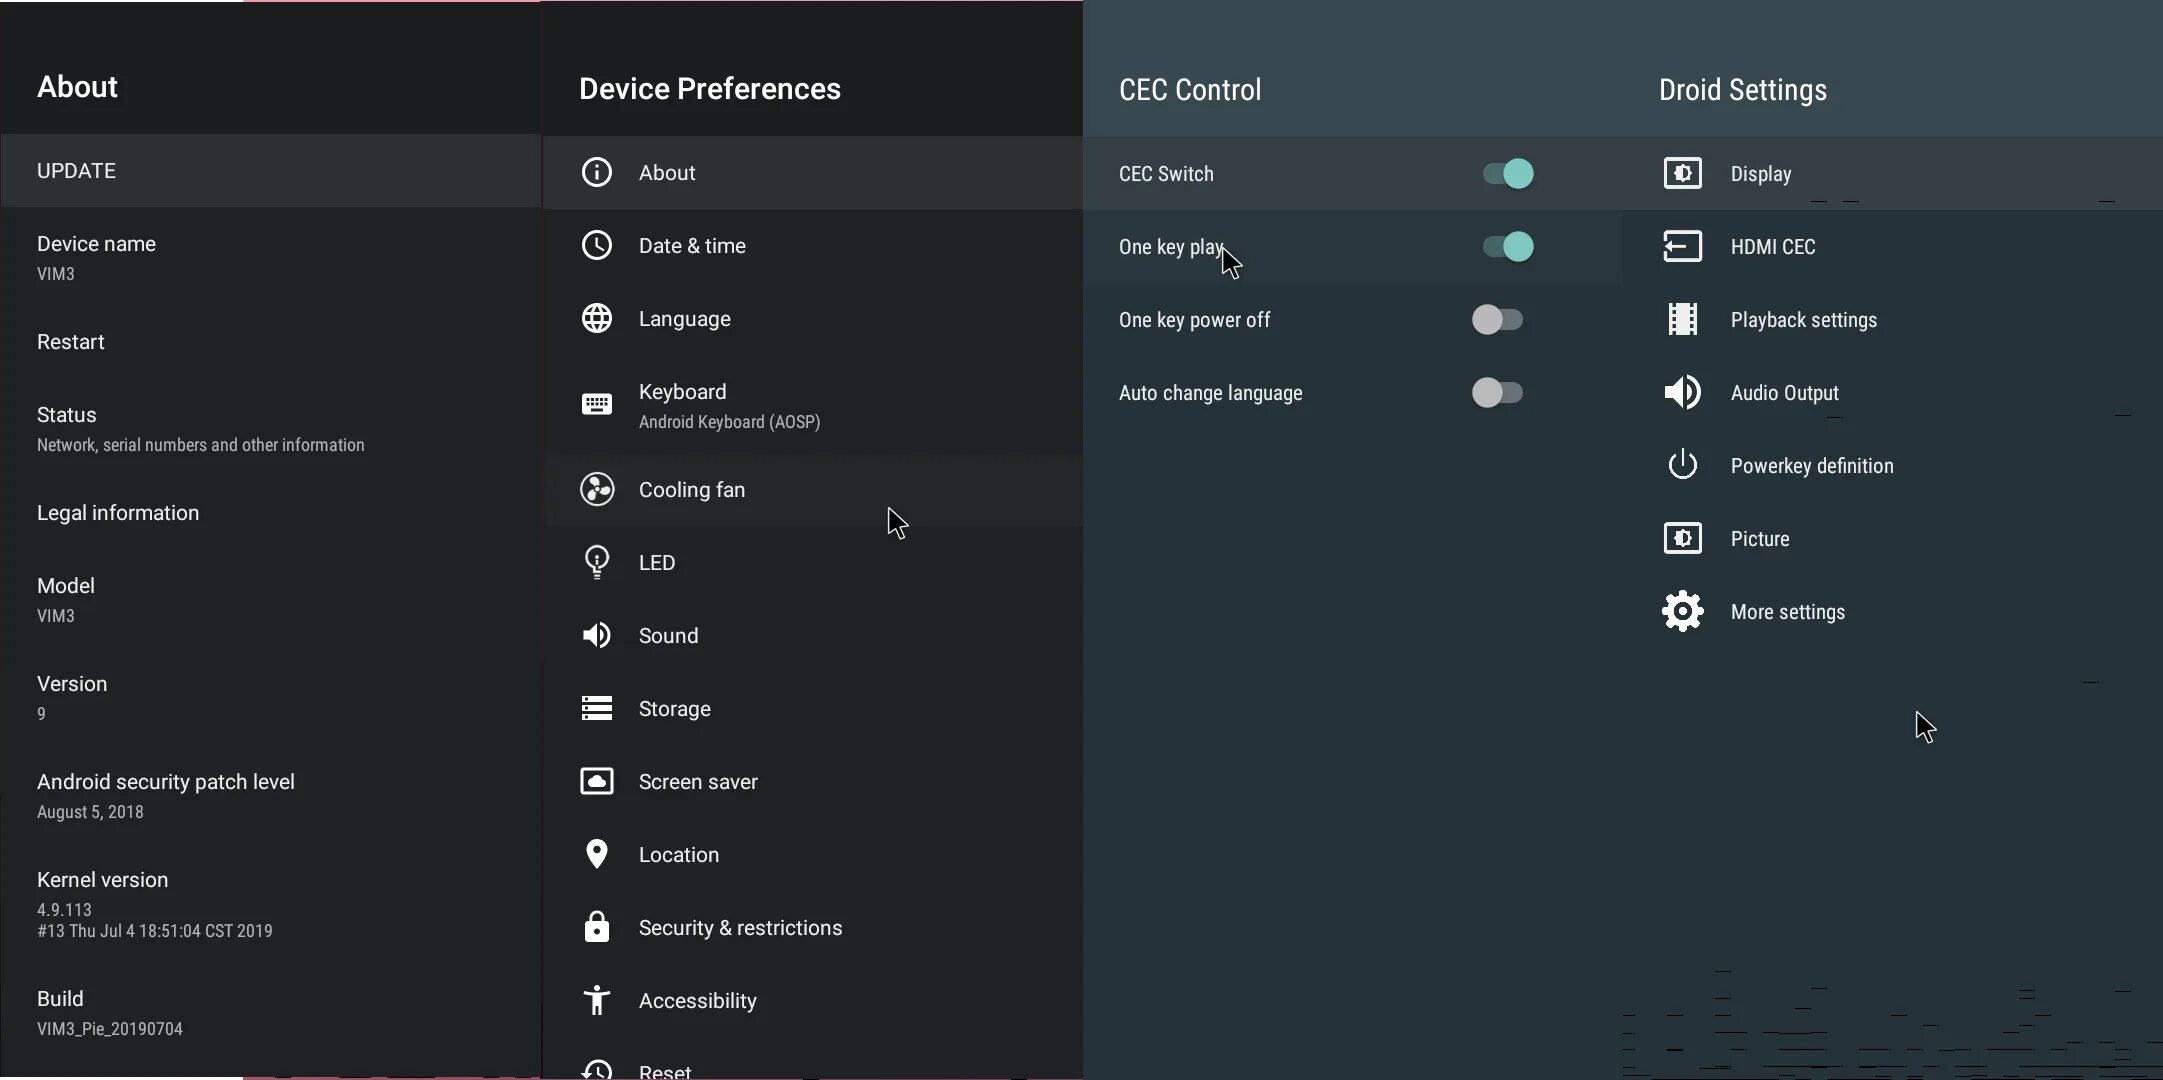Click the Cooling fan icon
This screenshot has width=2163, height=1080.
click(597, 489)
